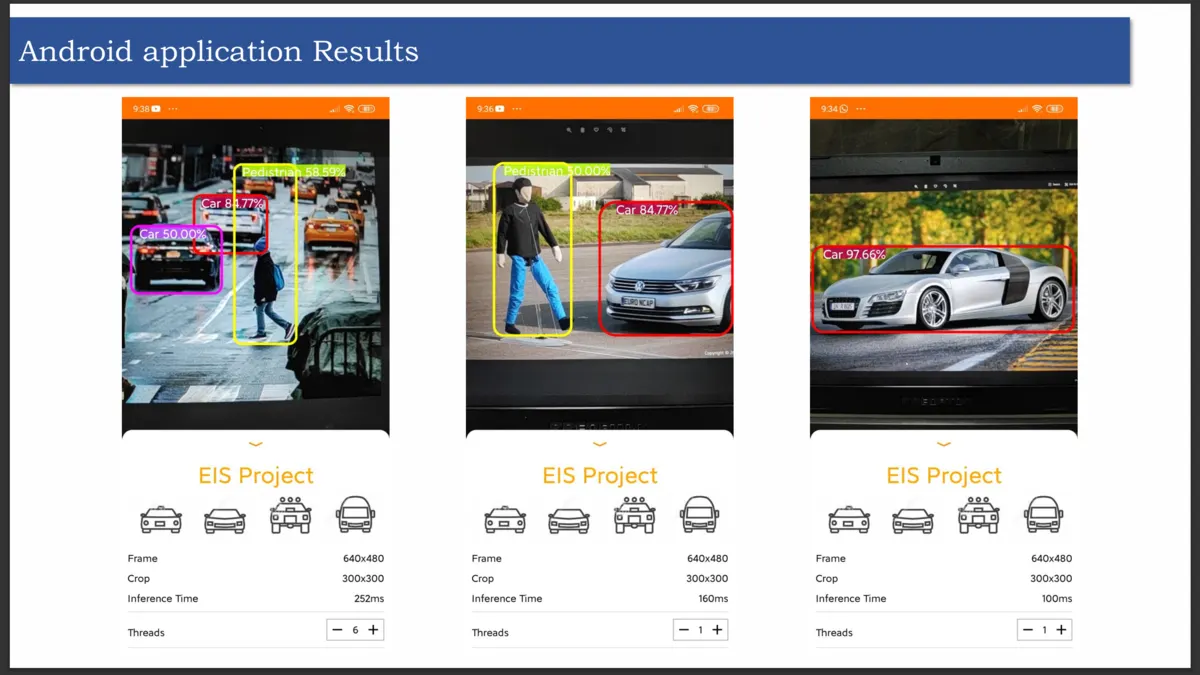Tap the YouTube notification icon beside 9:36
The height and width of the screenshot is (675, 1200).
click(x=500, y=108)
